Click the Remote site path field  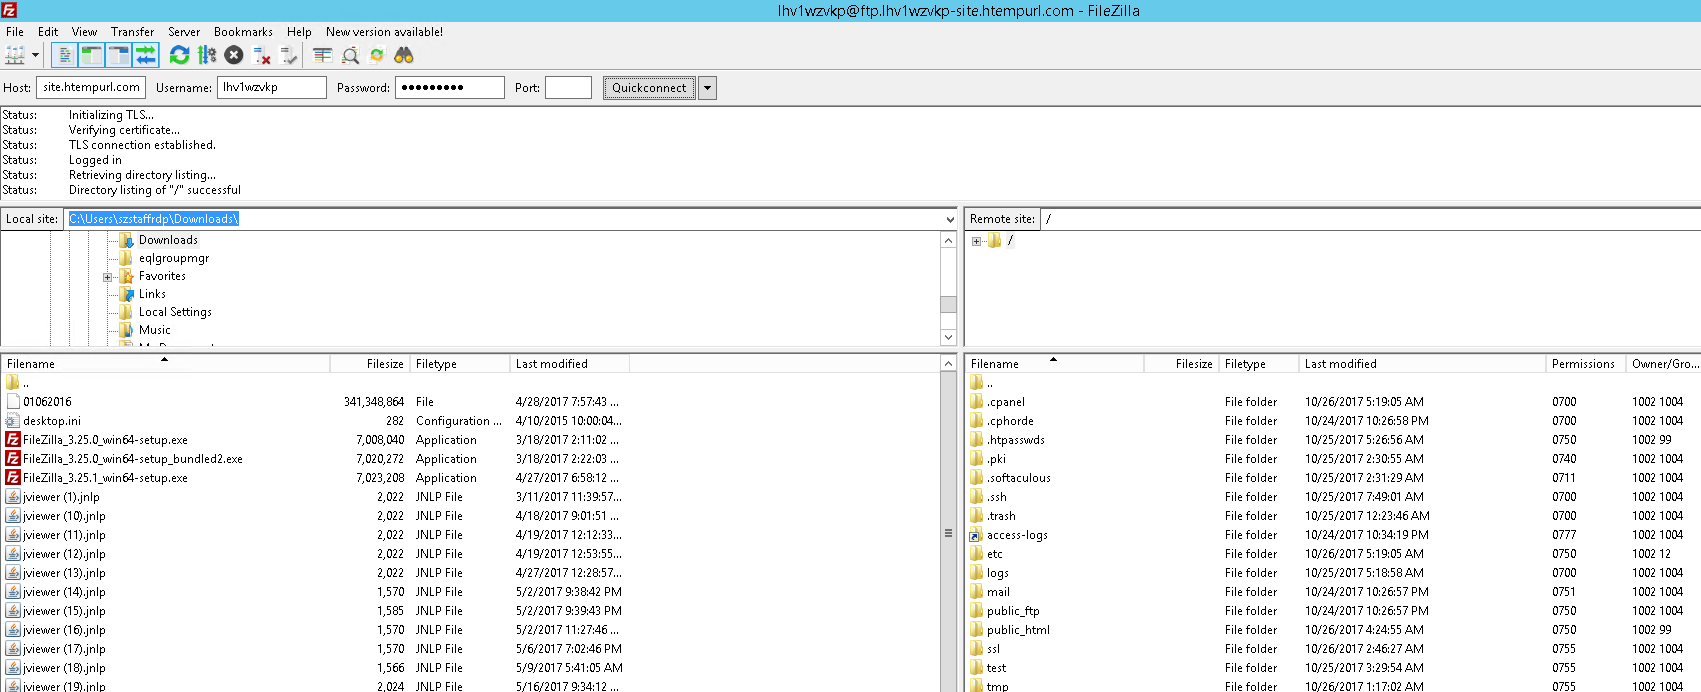1370,219
